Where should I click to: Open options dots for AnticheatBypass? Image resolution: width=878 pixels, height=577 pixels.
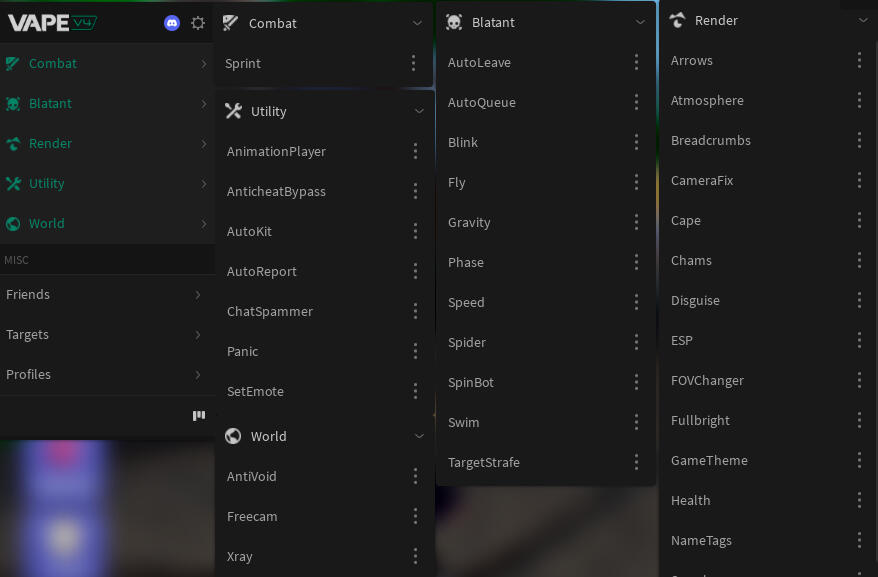(x=415, y=191)
